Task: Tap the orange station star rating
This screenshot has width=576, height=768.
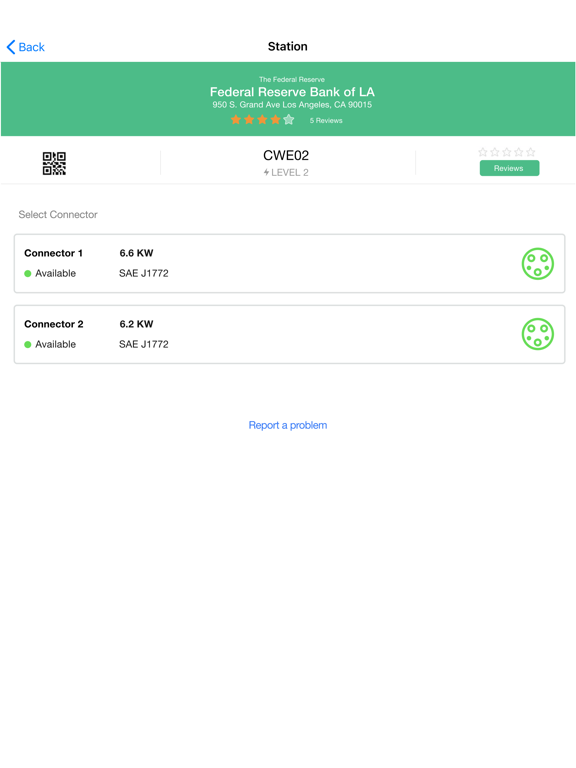Action: pos(262,120)
